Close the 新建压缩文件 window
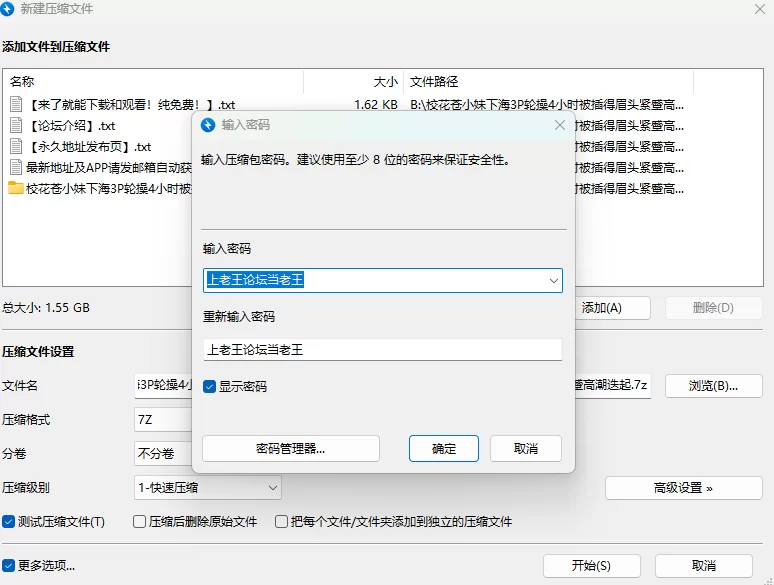 click(x=760, y=9)
